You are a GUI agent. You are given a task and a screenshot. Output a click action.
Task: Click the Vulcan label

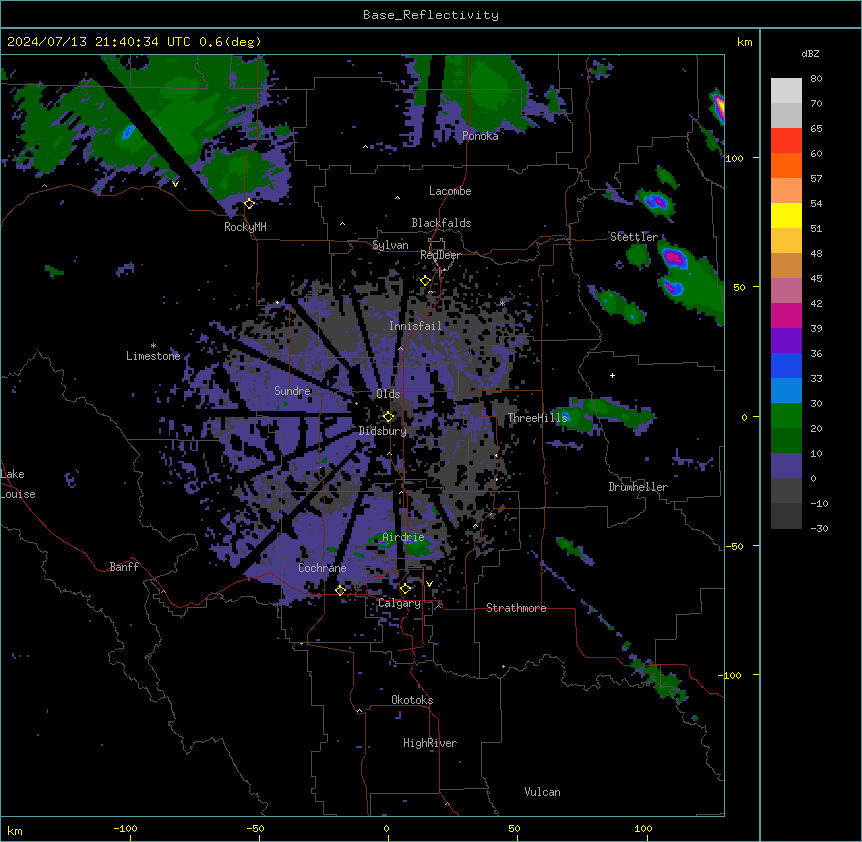542,792
